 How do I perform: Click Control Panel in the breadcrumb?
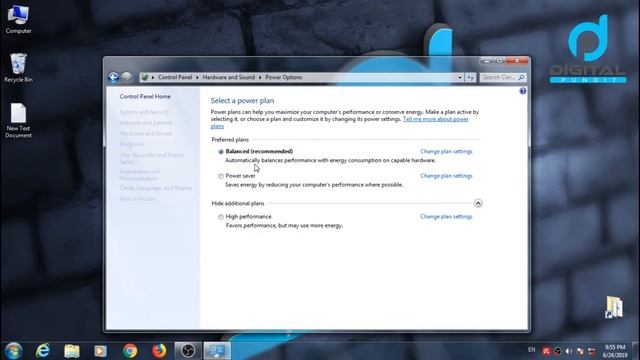tap(175, 77)
